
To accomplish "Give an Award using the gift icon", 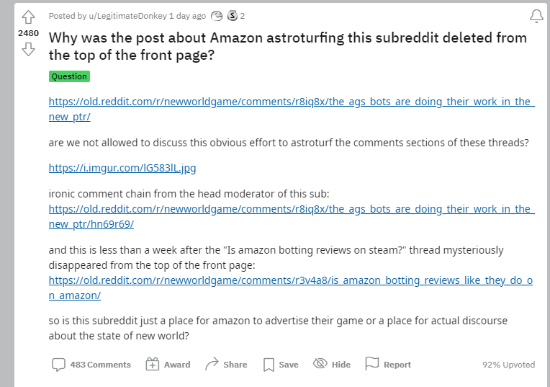I will pyautogui.click(x=168, y=365).
